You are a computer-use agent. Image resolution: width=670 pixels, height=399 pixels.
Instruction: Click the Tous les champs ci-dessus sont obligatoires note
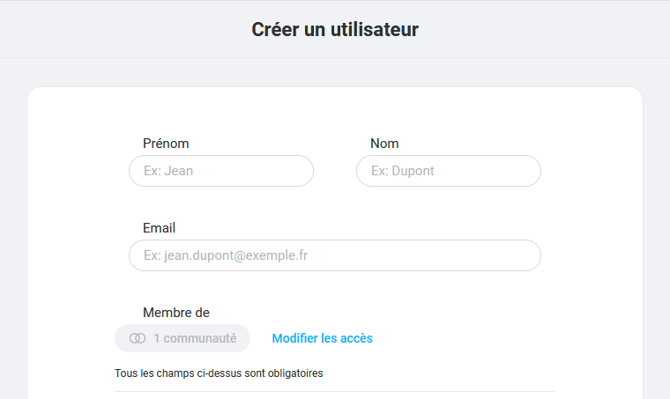[x=219, y=373]
